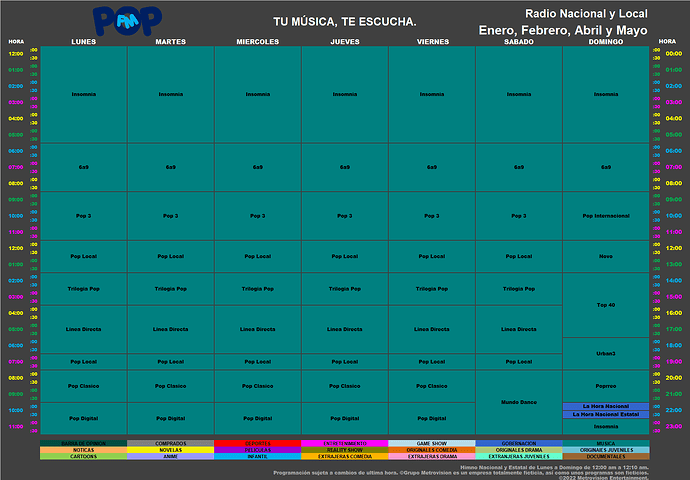Click Sunday's Top 40 block
The height and width of the screenshot is (480, 690).
606,305
